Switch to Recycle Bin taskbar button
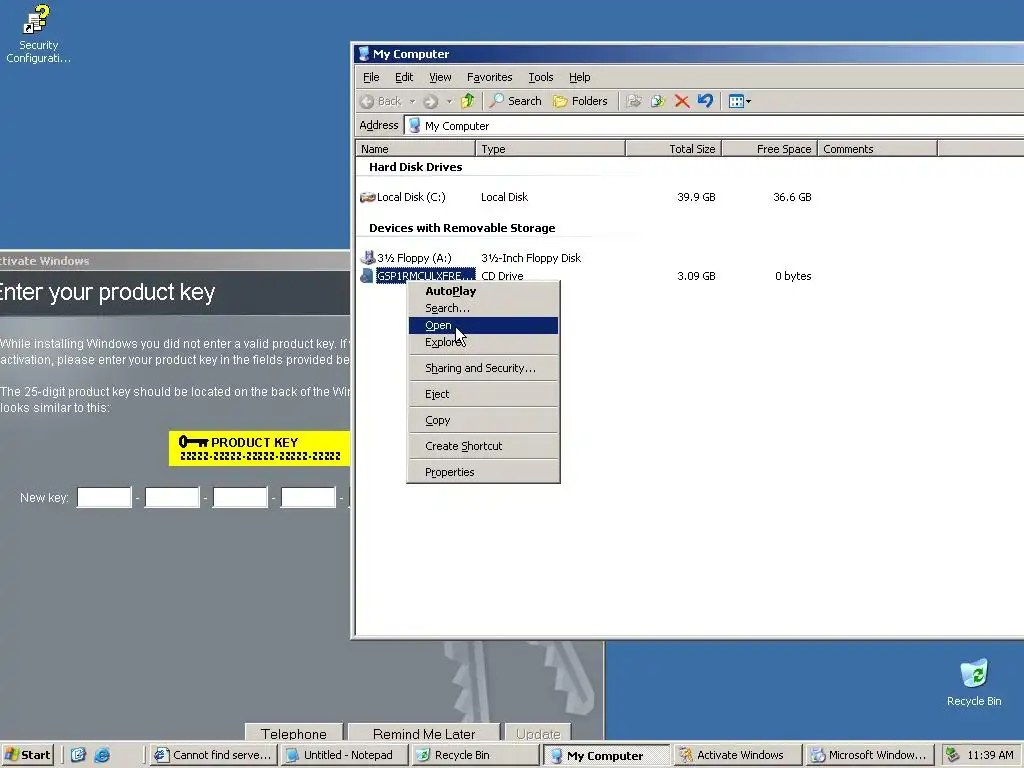The height and width of the screenshot is (768, 1024). click(476, 755)
